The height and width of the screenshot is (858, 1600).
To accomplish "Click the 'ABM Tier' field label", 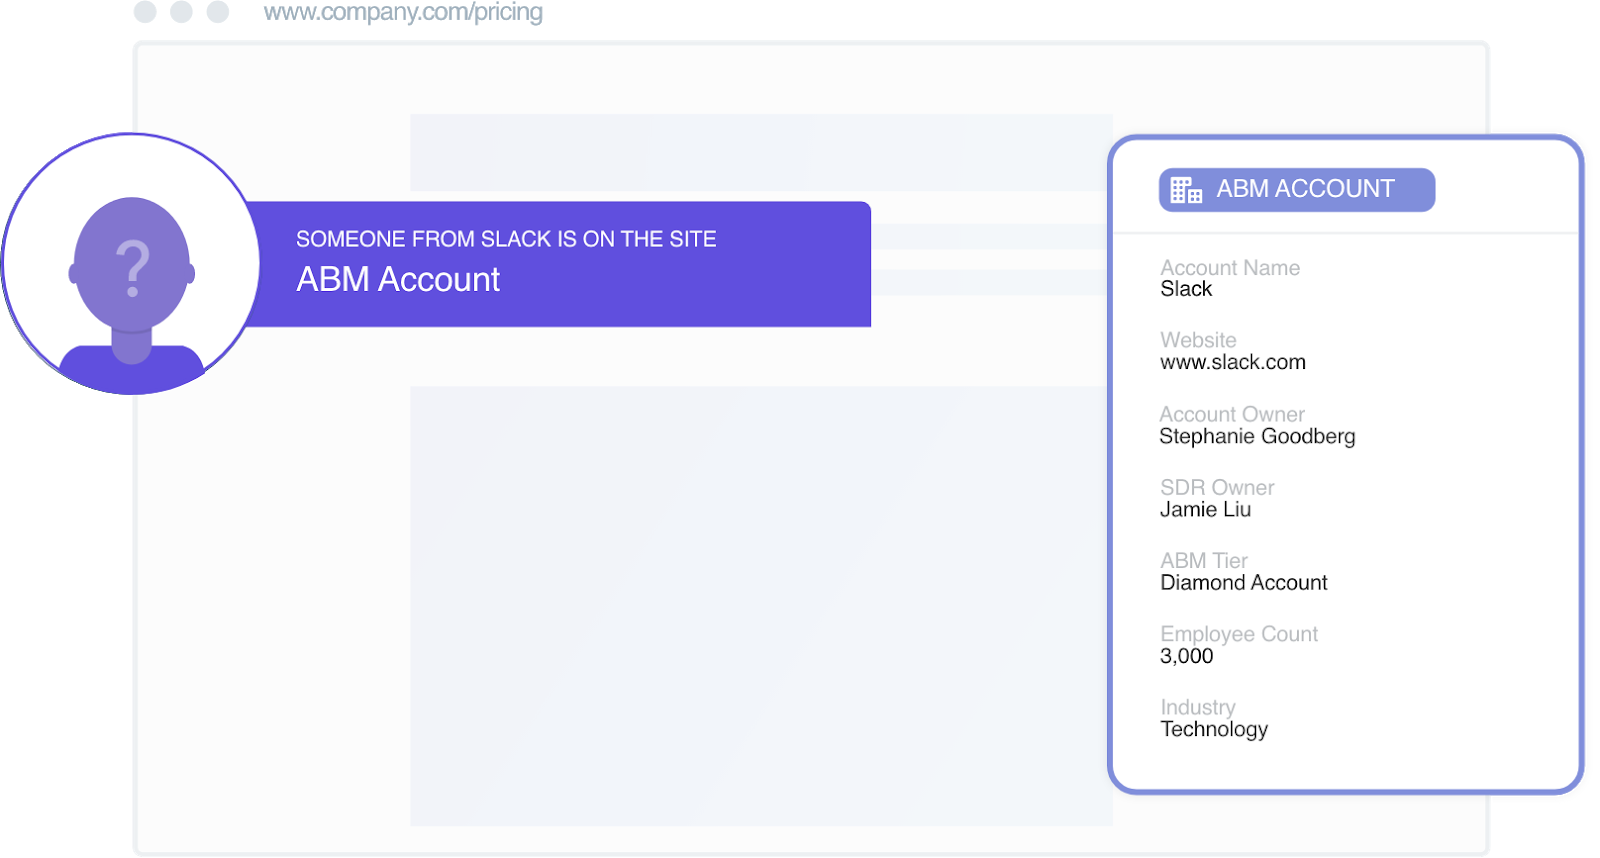I will (1204, 561).
